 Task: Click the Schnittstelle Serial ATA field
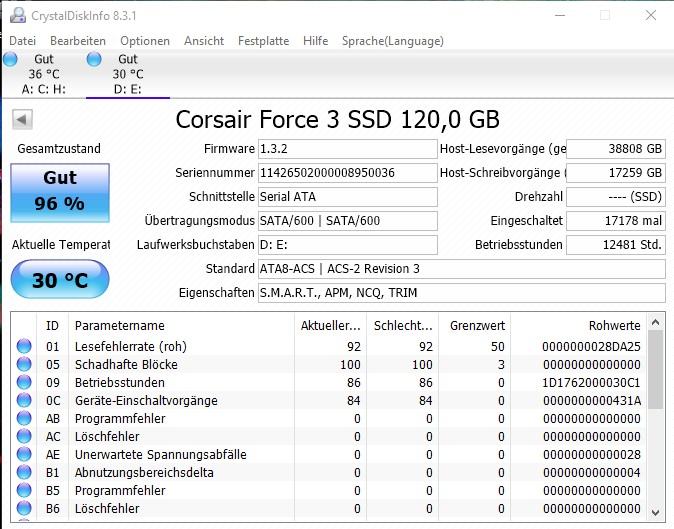pyautogui.click(x=347, y=197)
